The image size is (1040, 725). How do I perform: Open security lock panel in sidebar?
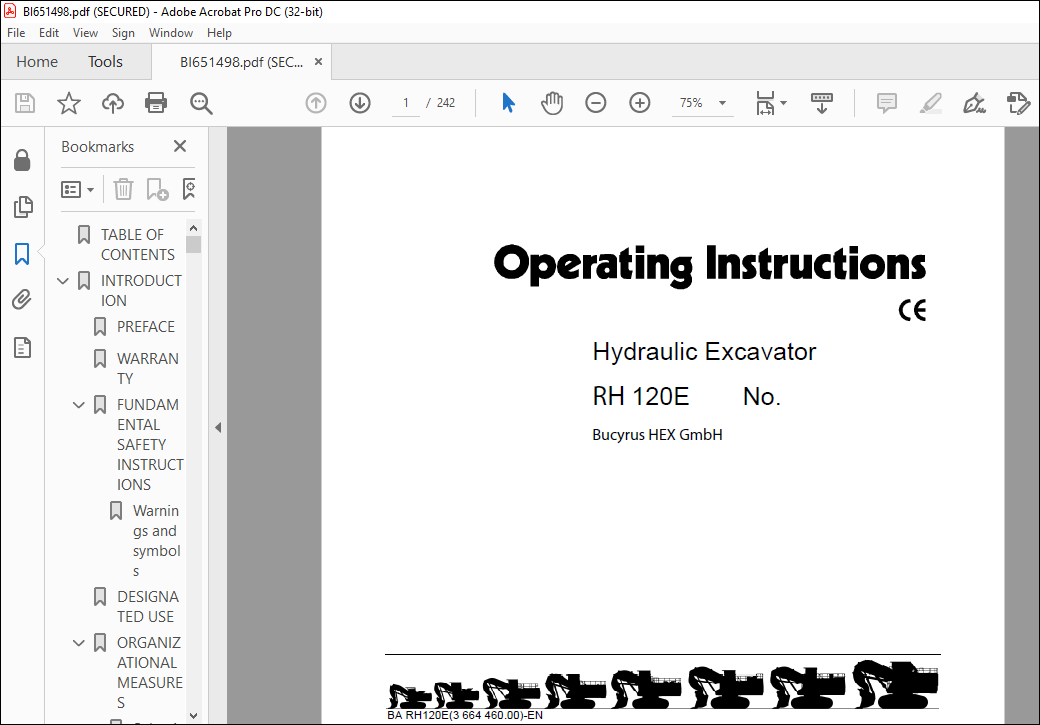click(22, 160)
